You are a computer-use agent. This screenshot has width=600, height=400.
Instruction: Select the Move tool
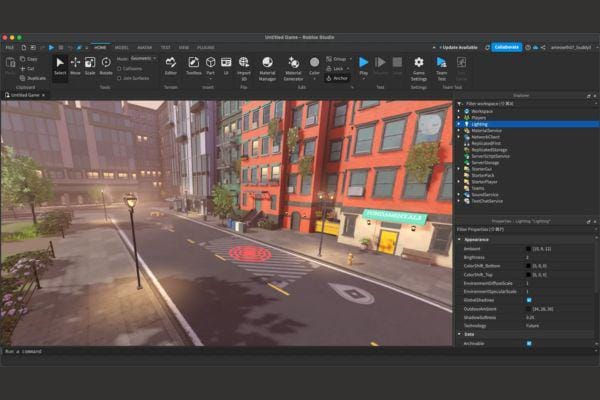tap(75, 66)
